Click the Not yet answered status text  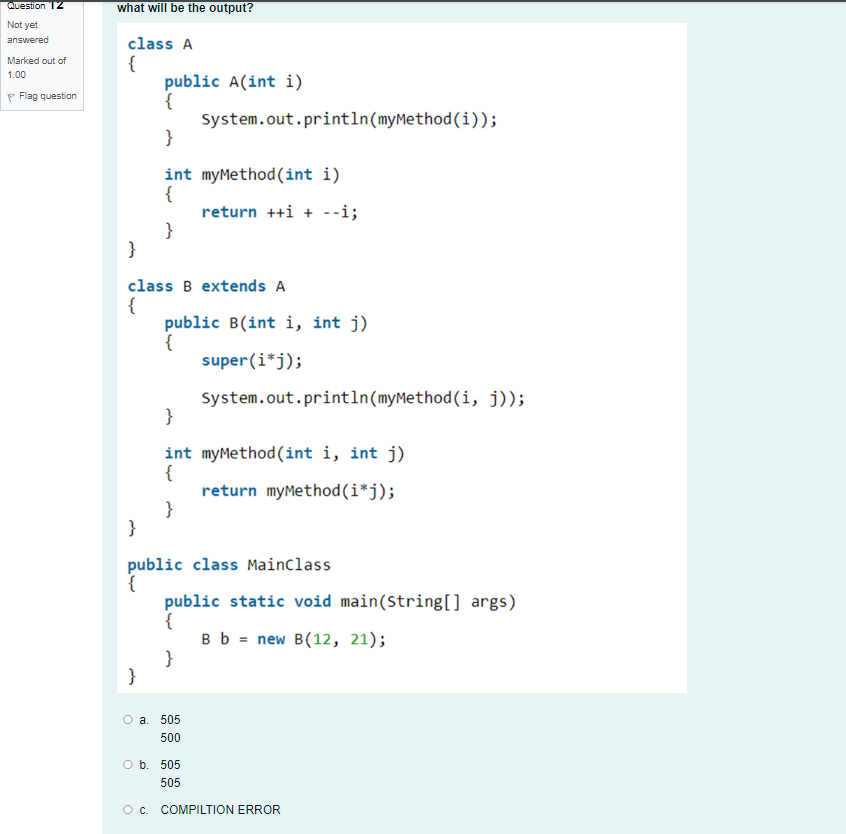pyautogui.click(x=26, y=31)
